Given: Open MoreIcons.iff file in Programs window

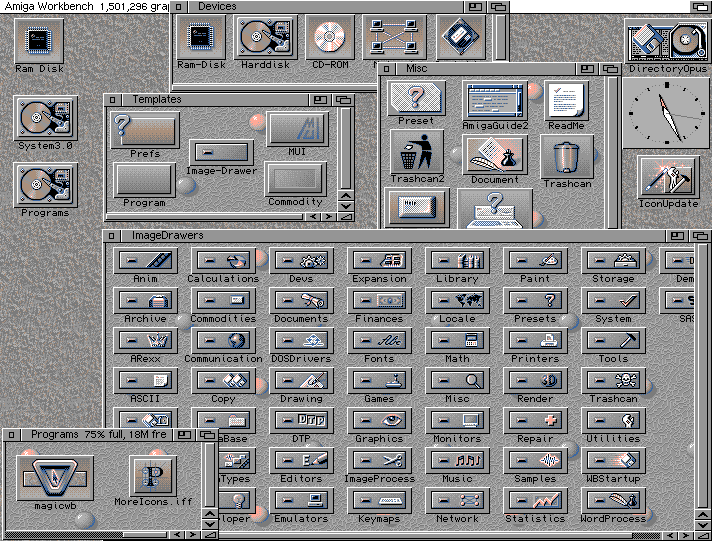Looking at the screenshot, I should [x=153, y=476].
